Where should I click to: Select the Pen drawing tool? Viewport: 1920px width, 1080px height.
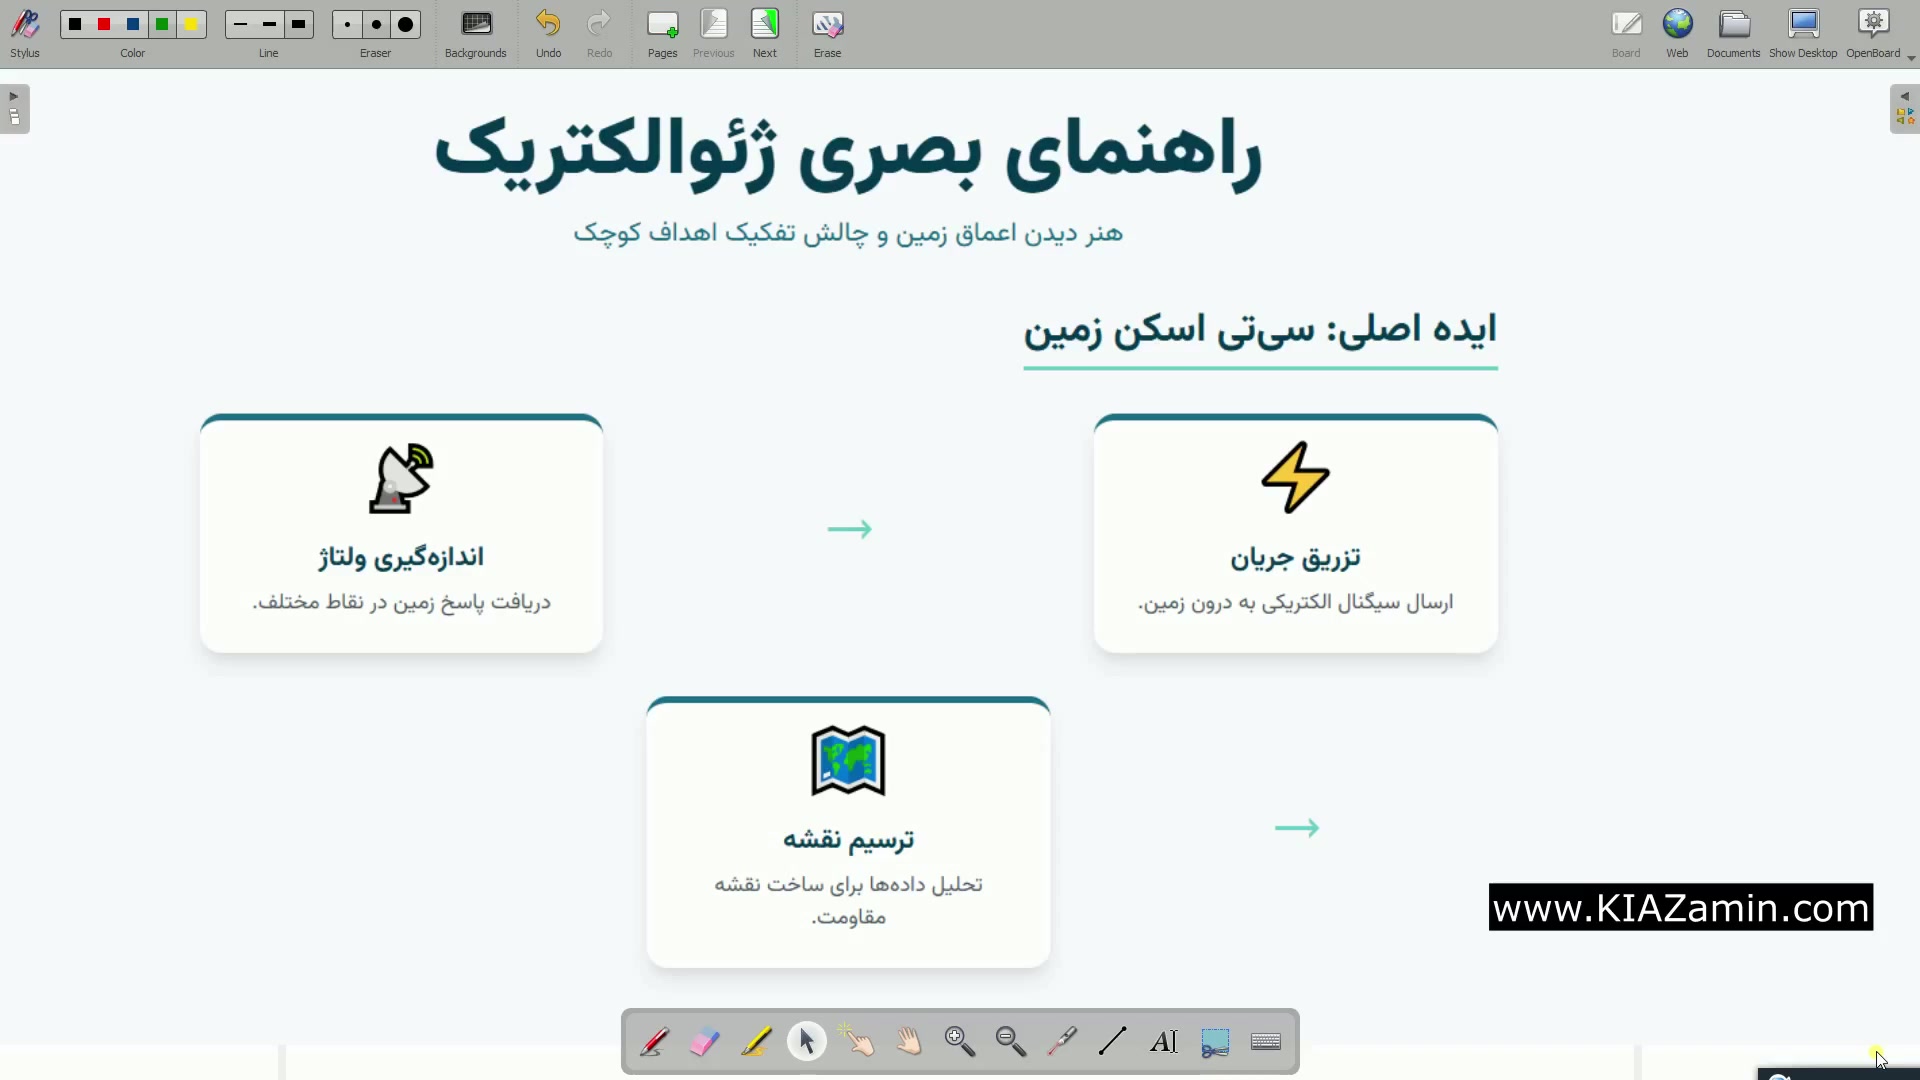click(655, 1042)
